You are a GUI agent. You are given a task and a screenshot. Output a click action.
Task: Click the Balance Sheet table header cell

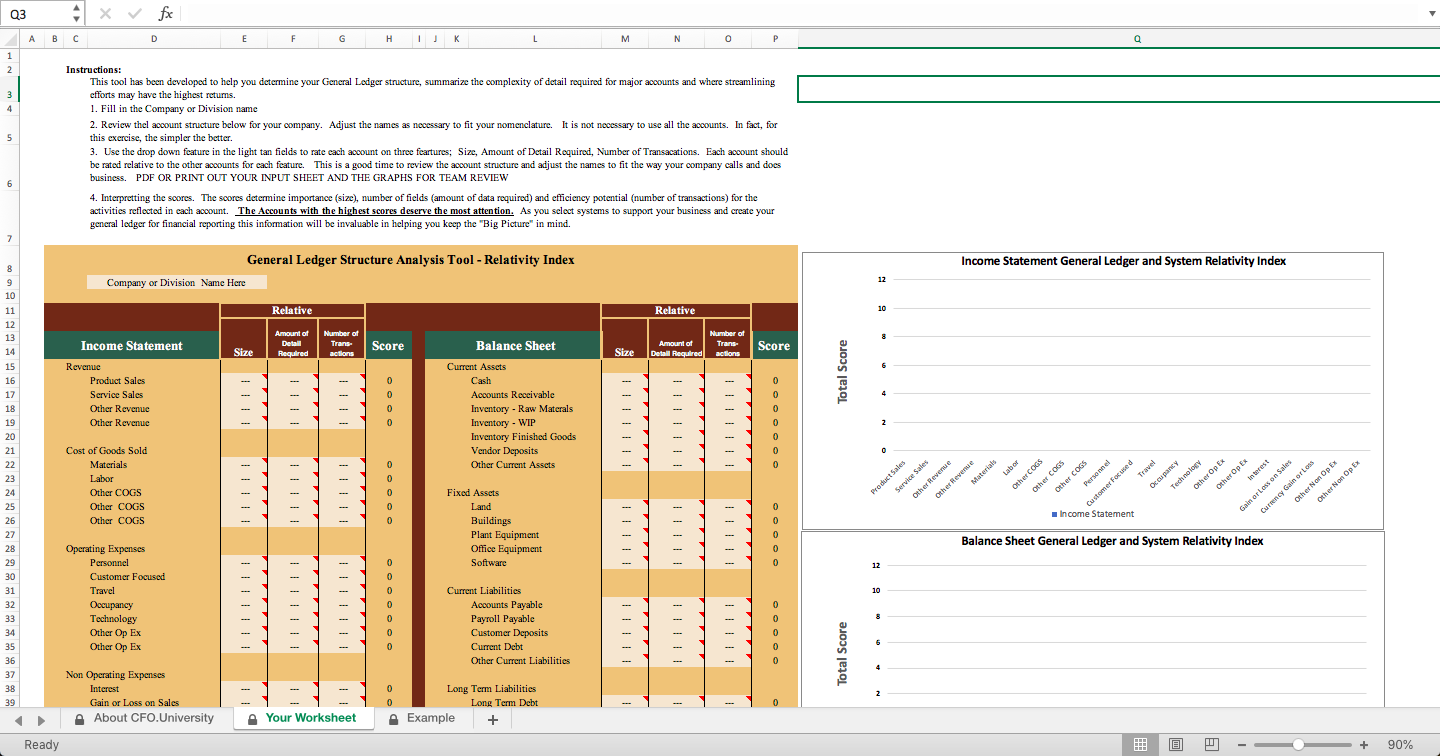pos(514,346)
